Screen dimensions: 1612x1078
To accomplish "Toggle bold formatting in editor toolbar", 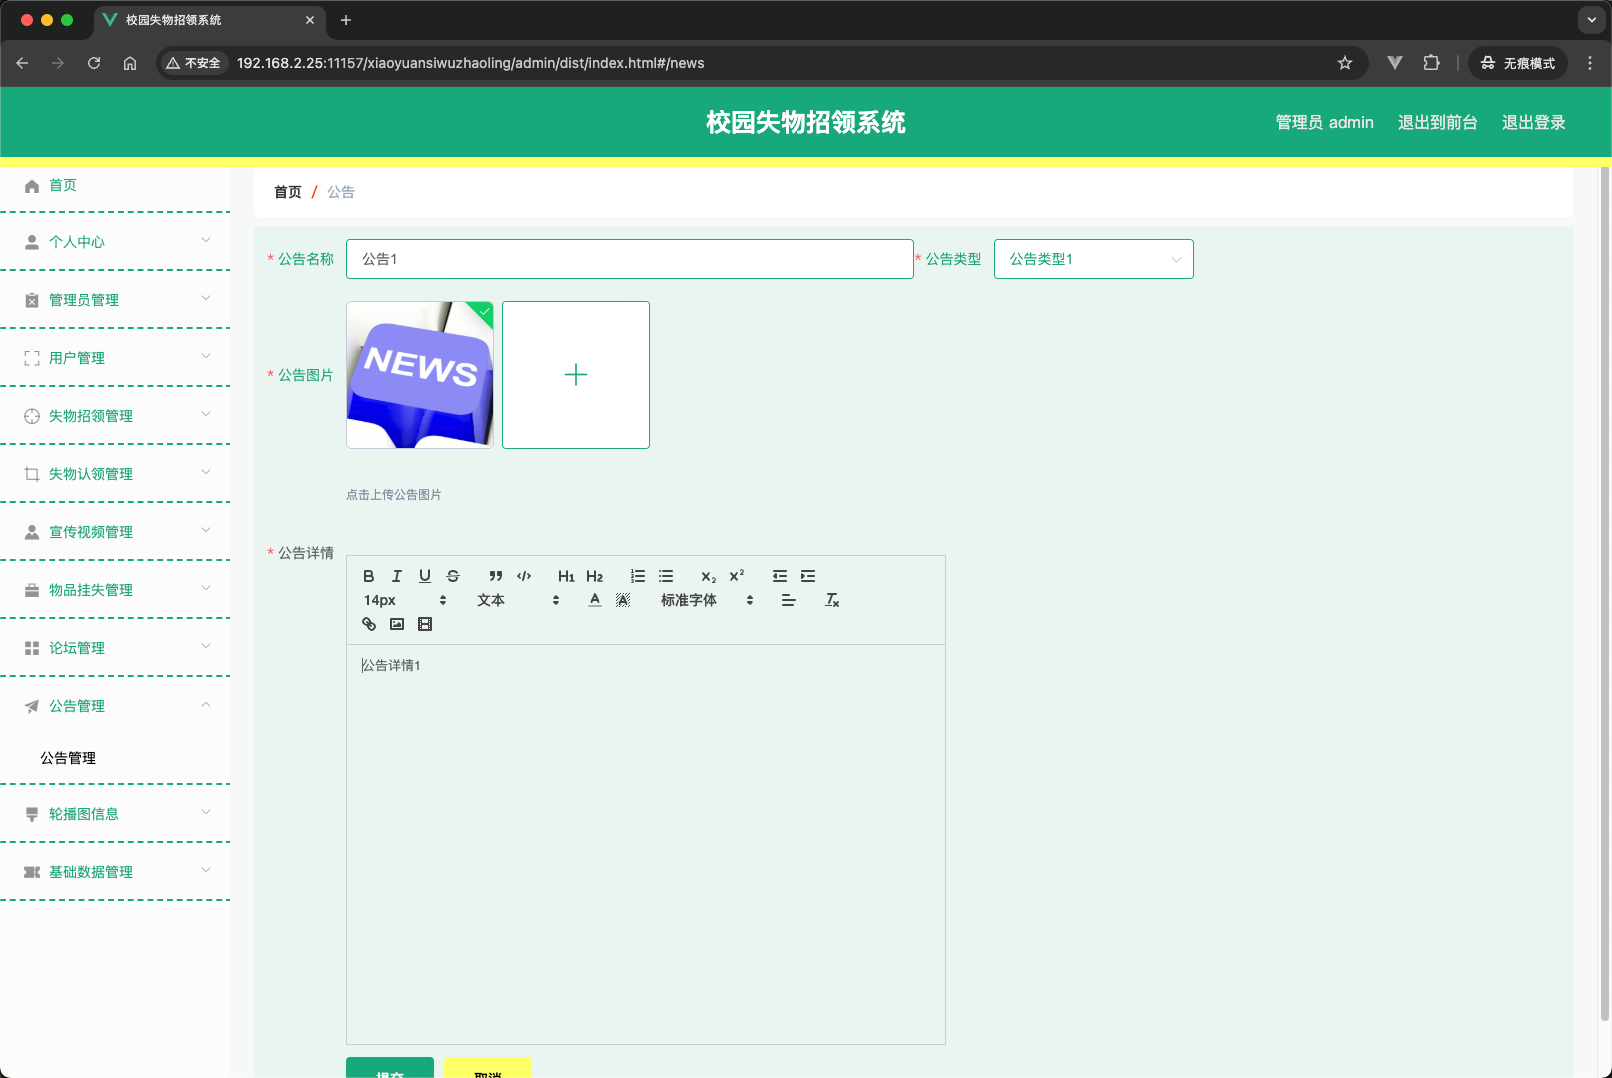I will [369, 576].
